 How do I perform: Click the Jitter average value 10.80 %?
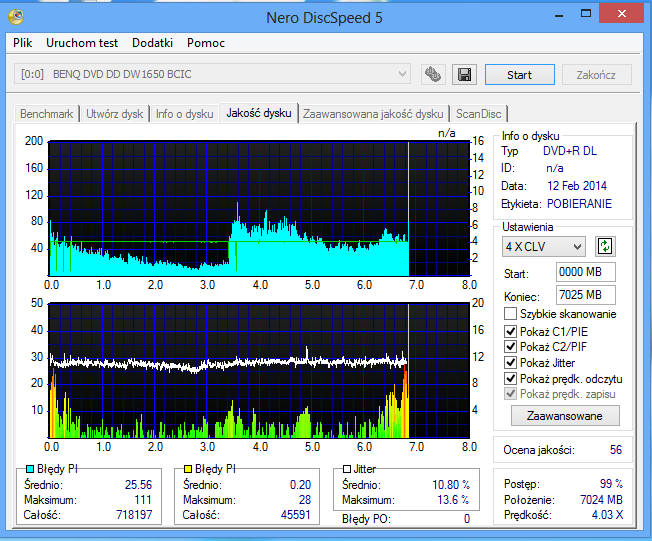point(451,485)
